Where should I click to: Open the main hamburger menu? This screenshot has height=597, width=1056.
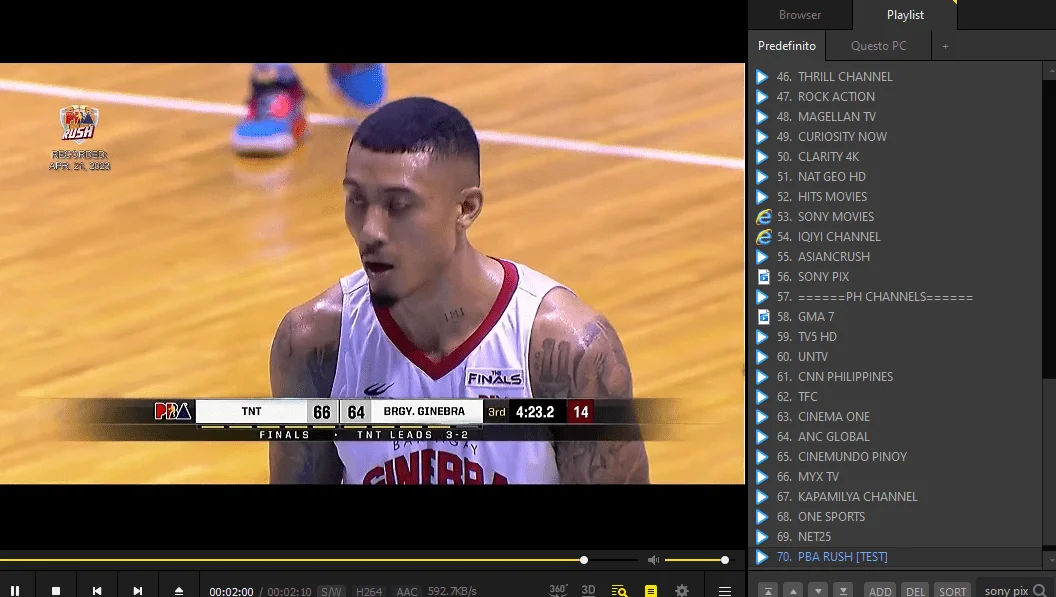[725, 590]
